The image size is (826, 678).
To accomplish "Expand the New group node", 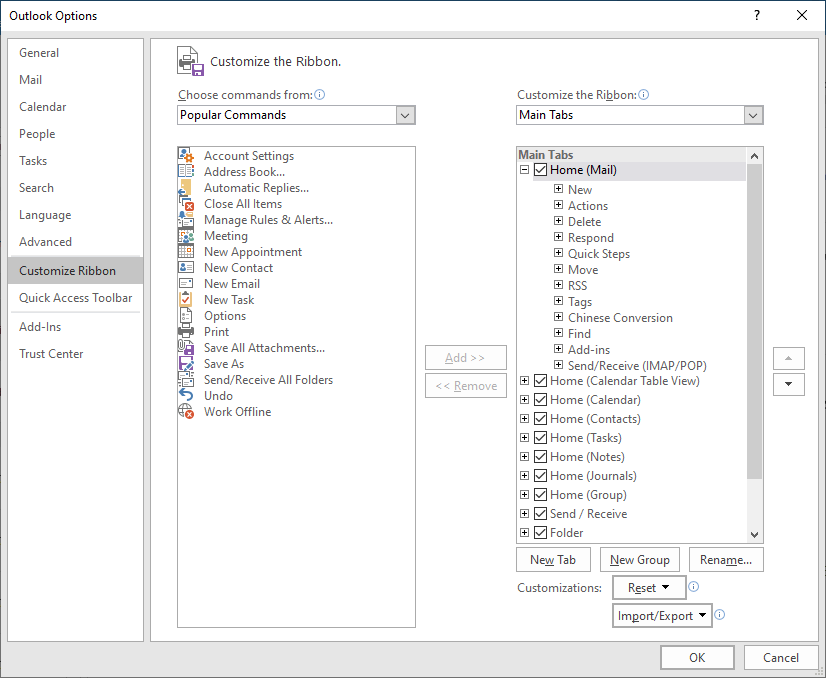I will pos(558,189).
